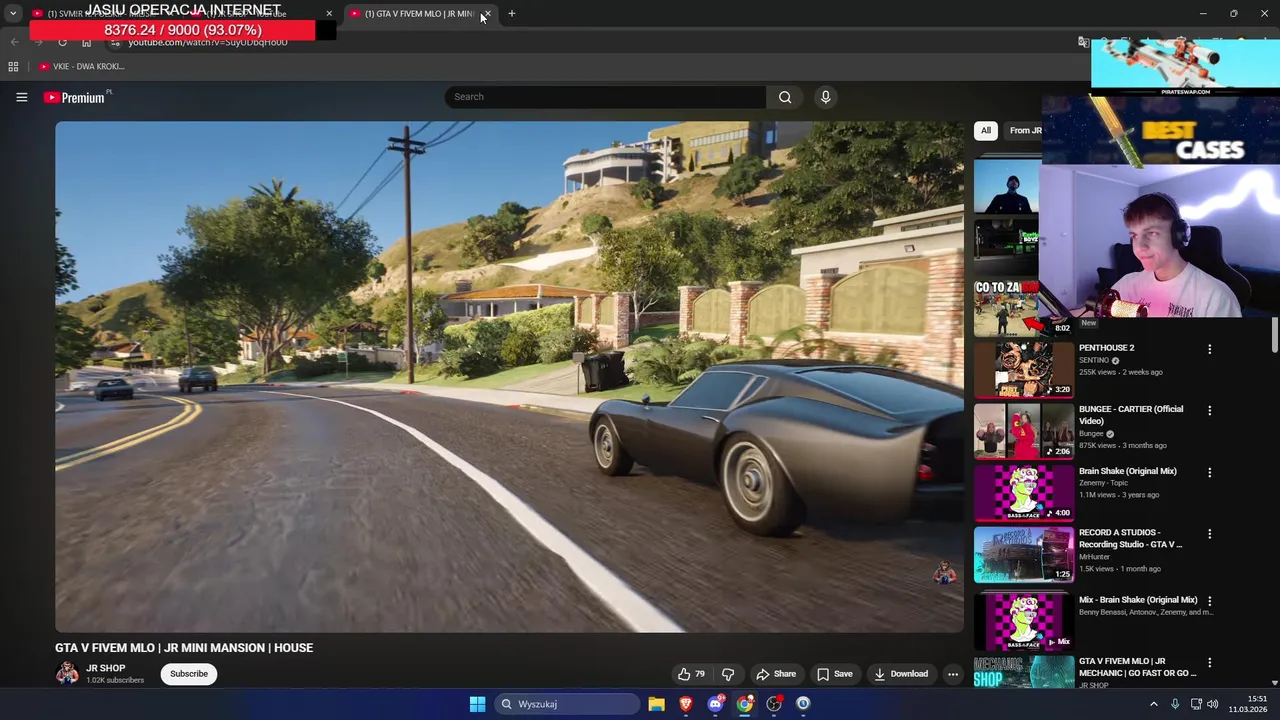Reload the page in browser toolbar
The height and width of the screenshot is (720, 1280).
62,42
